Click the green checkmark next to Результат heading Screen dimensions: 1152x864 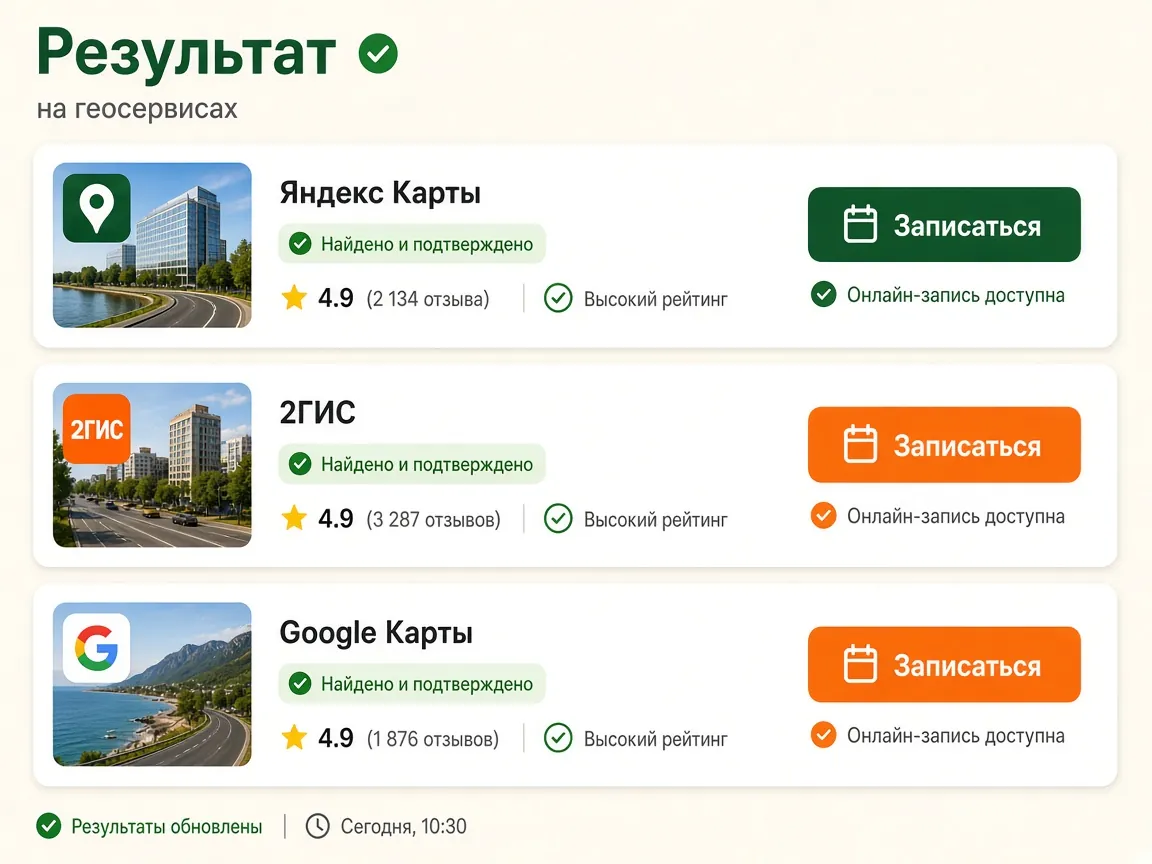[378, 54]
